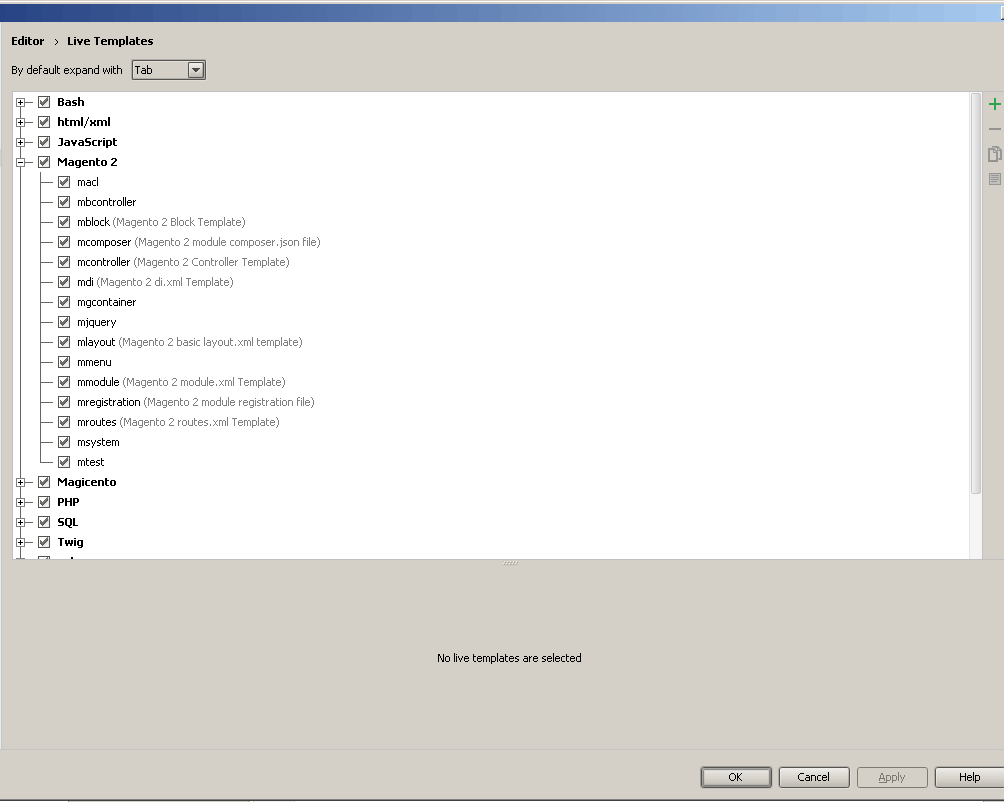Expand the html/xml group
This screenshot has height=802, width=1004.
(x=20, y=122)
